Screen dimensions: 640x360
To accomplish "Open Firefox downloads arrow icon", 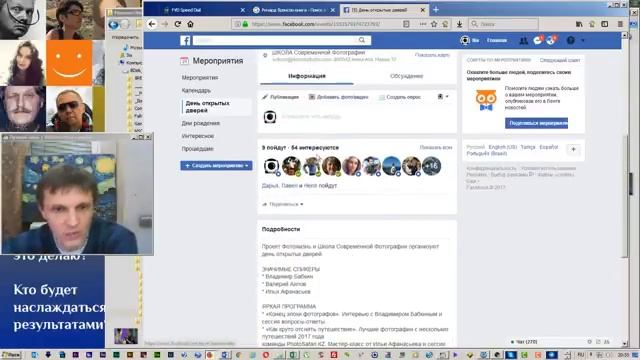I will pyautogui.click(x=459, y=24).
